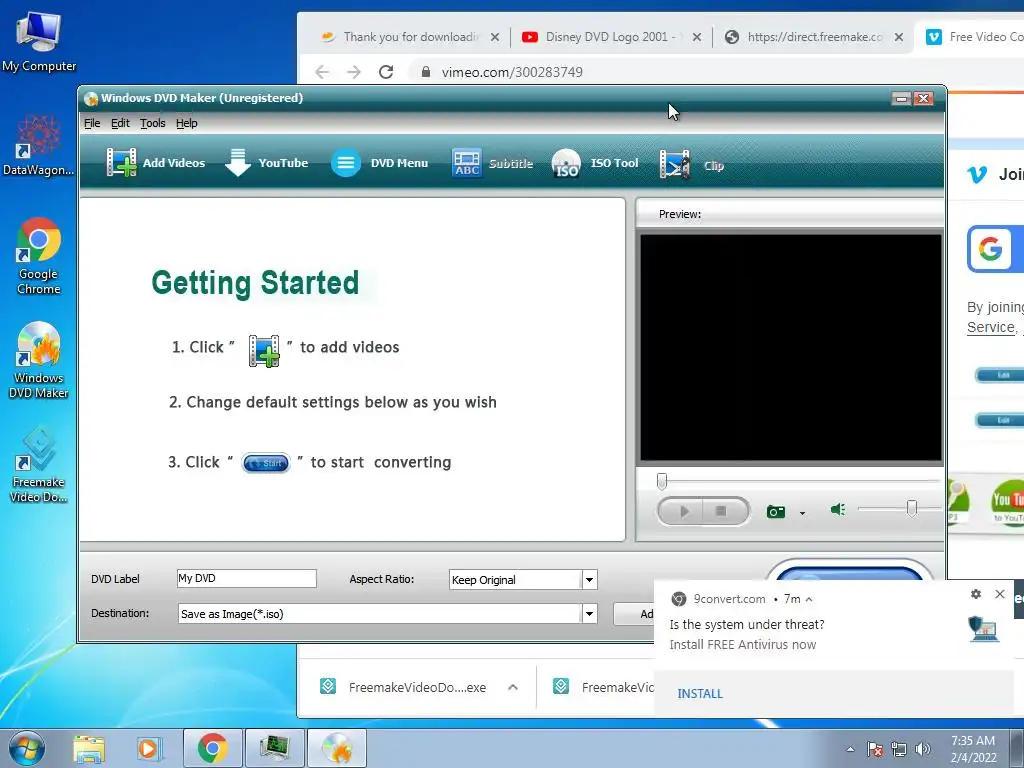The width and height of the screenshot is (1024, 768).
Task: Open the Windows DVD Maker desktop shortcut
Action: click(39, 360)
